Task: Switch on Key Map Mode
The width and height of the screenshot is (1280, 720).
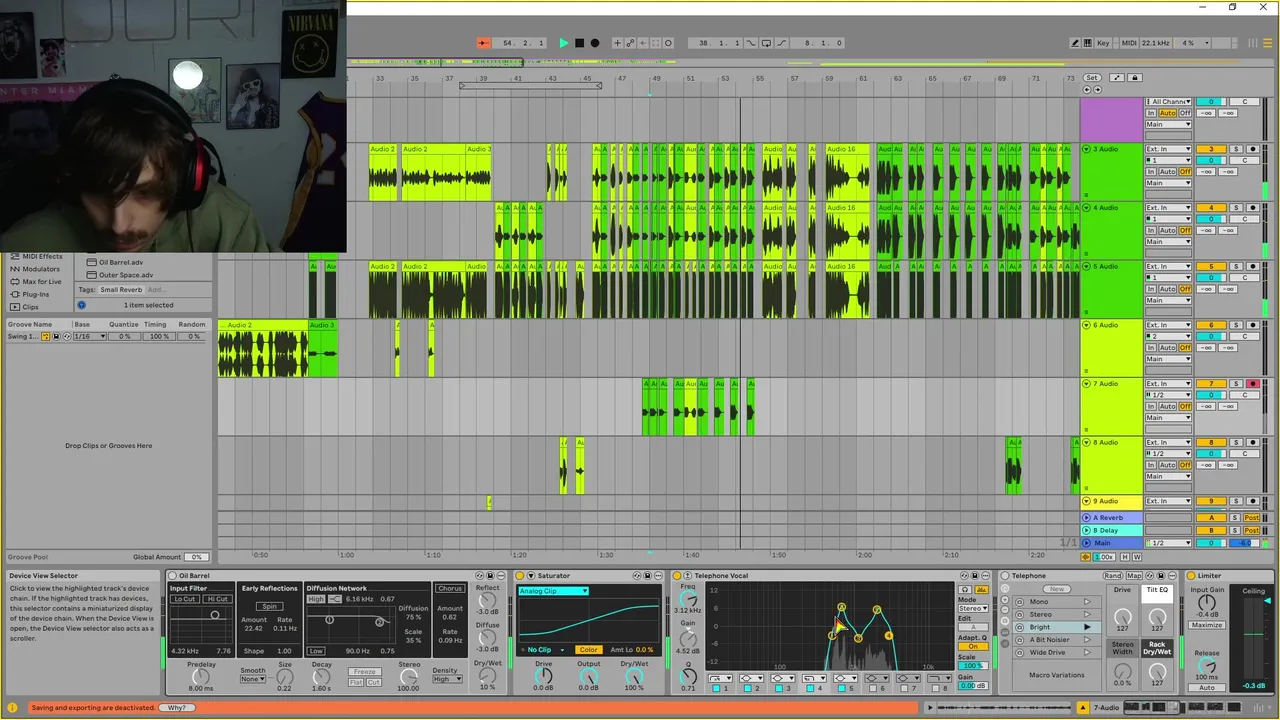Action: 1103,43
